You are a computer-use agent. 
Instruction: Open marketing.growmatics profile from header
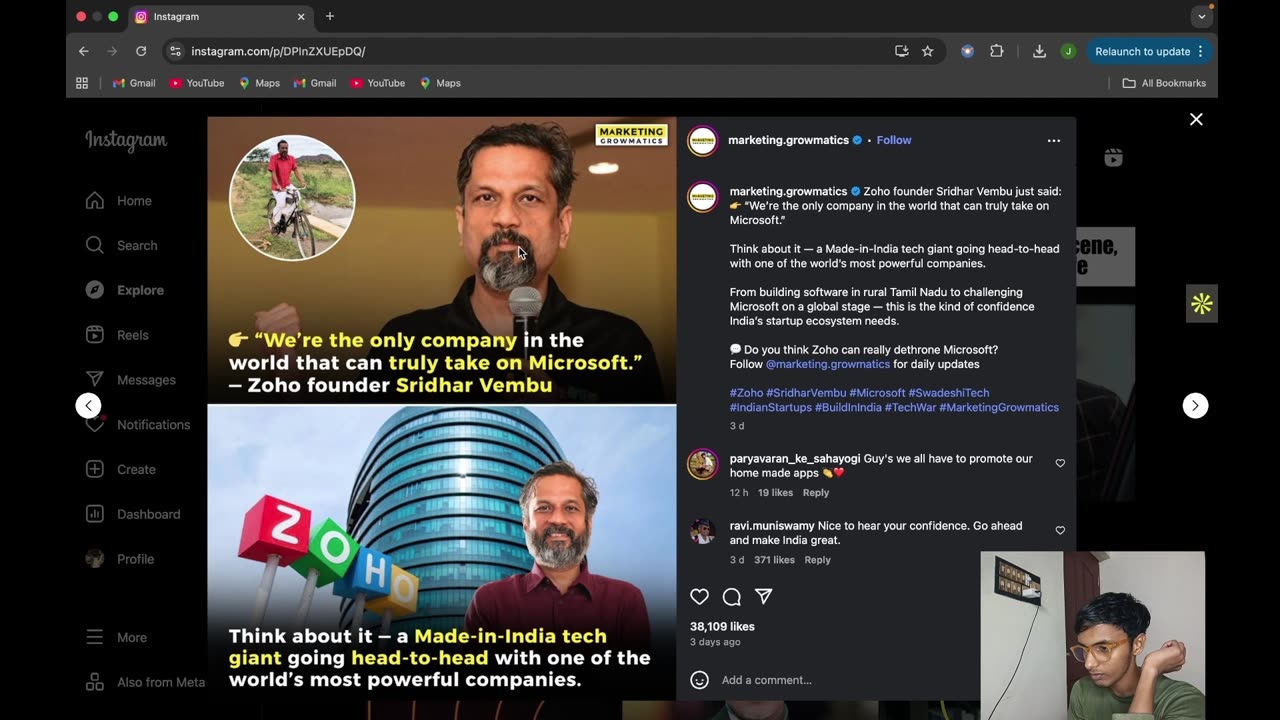[788, 140]
